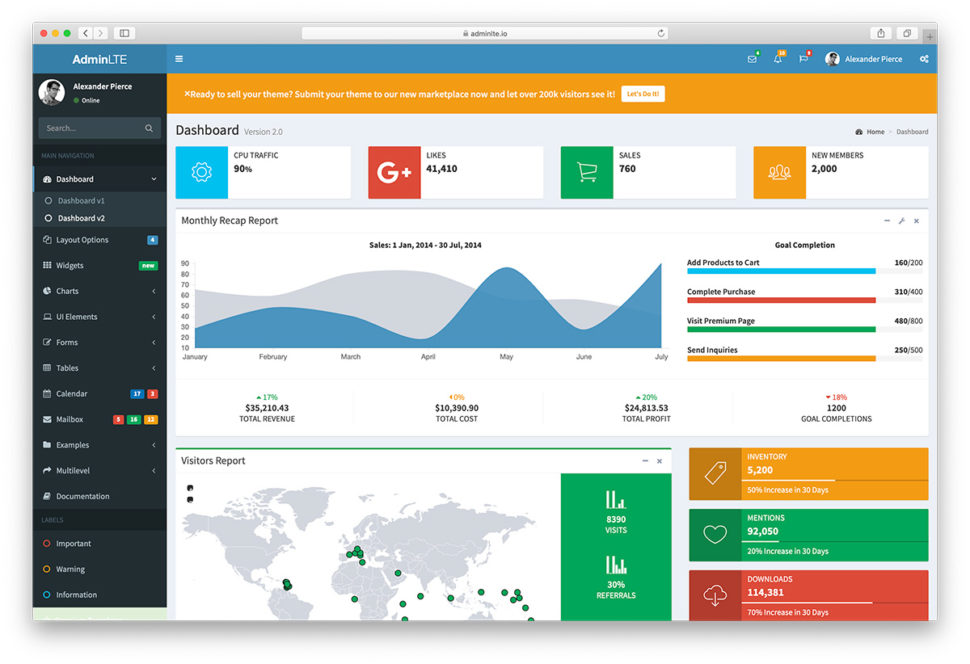This screenshot has height=664, width=970.
Task: Open the Home breadcrumb link
Action: [869, 131]
